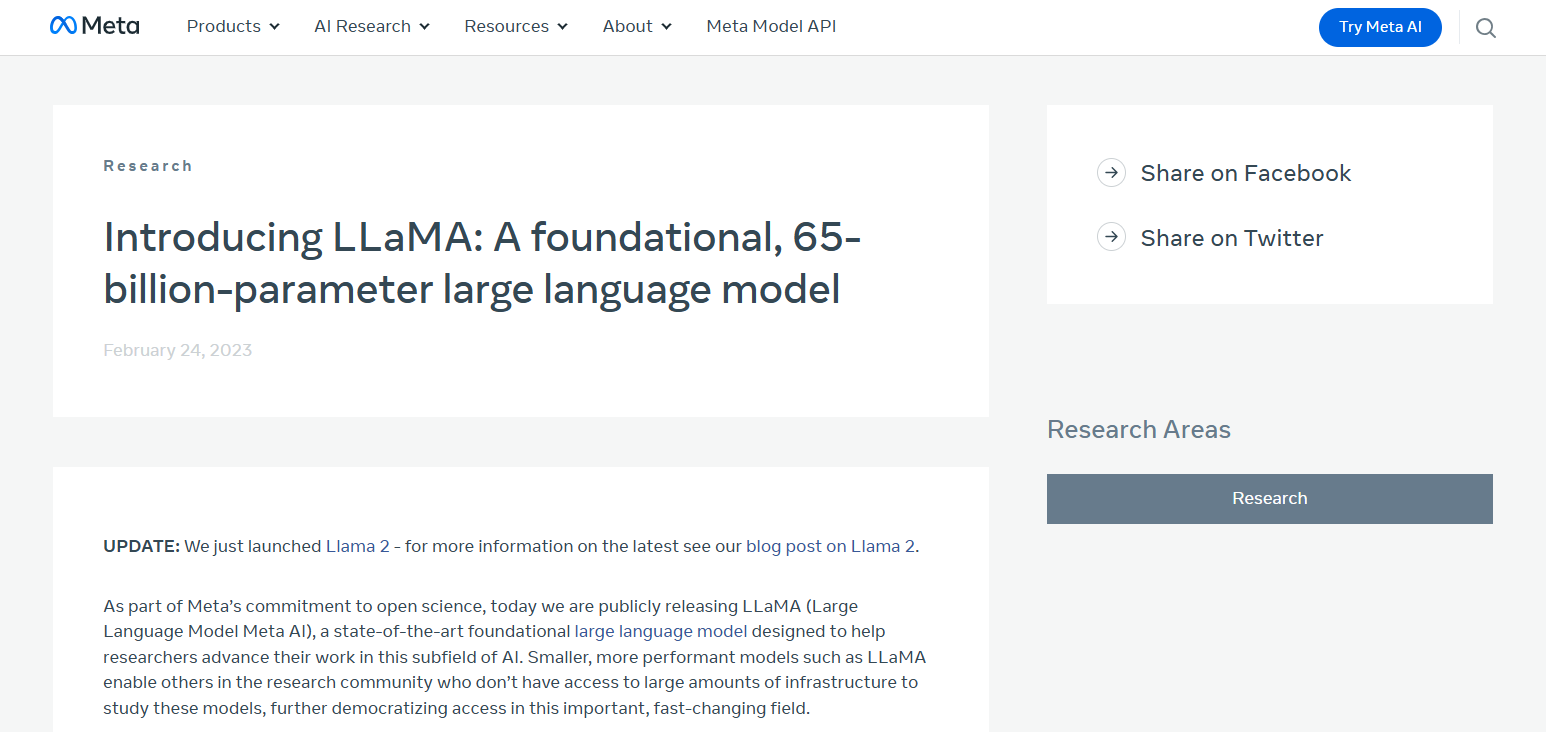The width and height of the screenshot is (1546, 732).
Task: Open the Meta Model API menu item
Action: coord(771,27)
